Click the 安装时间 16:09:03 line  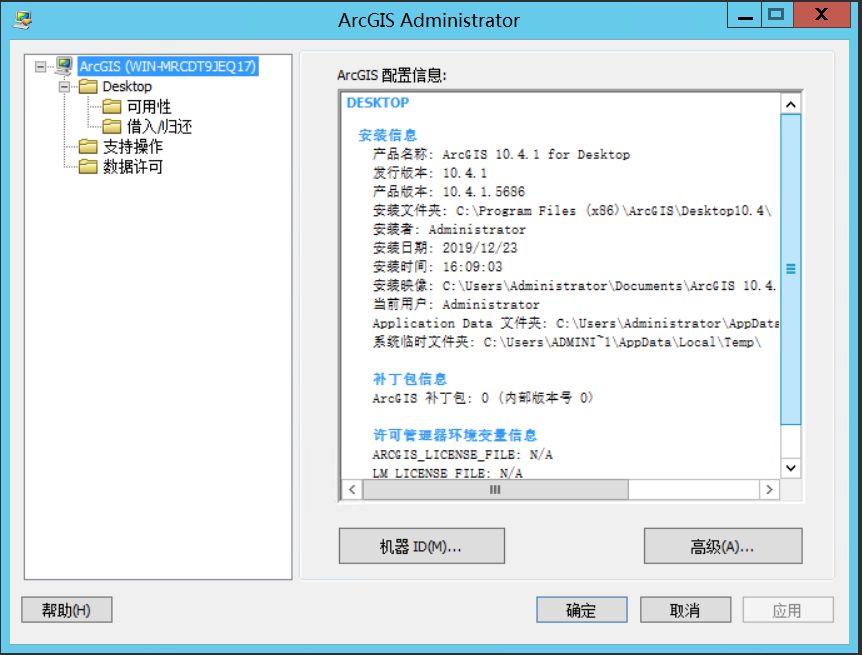[x=438, y=267]
